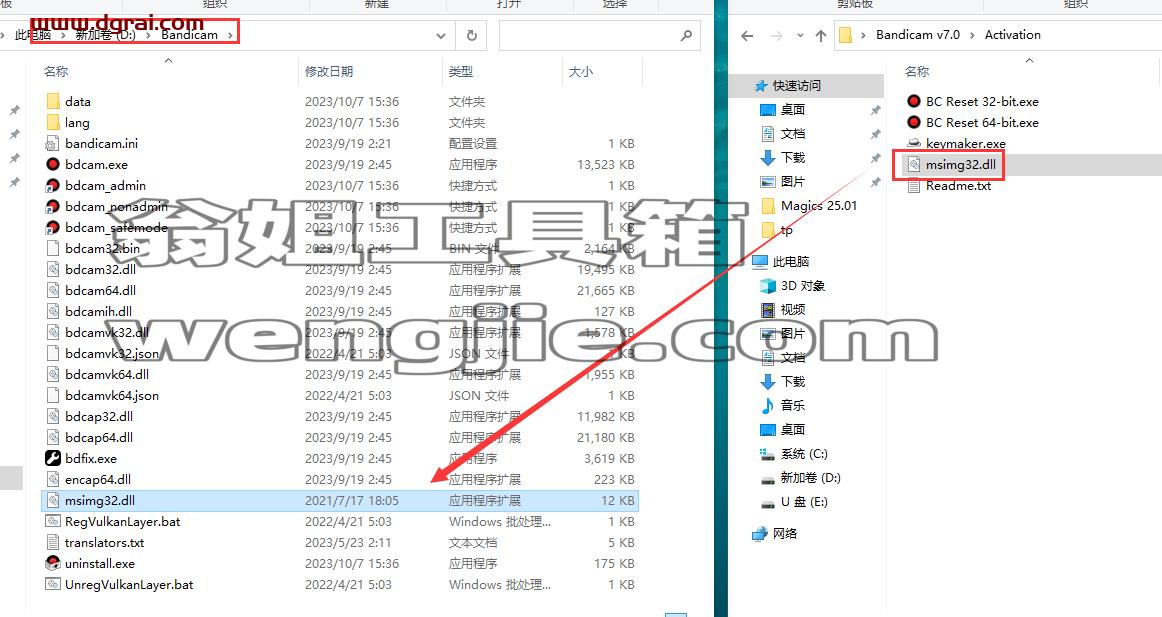Select the bandicam.ini file icon

pos(53,144)
